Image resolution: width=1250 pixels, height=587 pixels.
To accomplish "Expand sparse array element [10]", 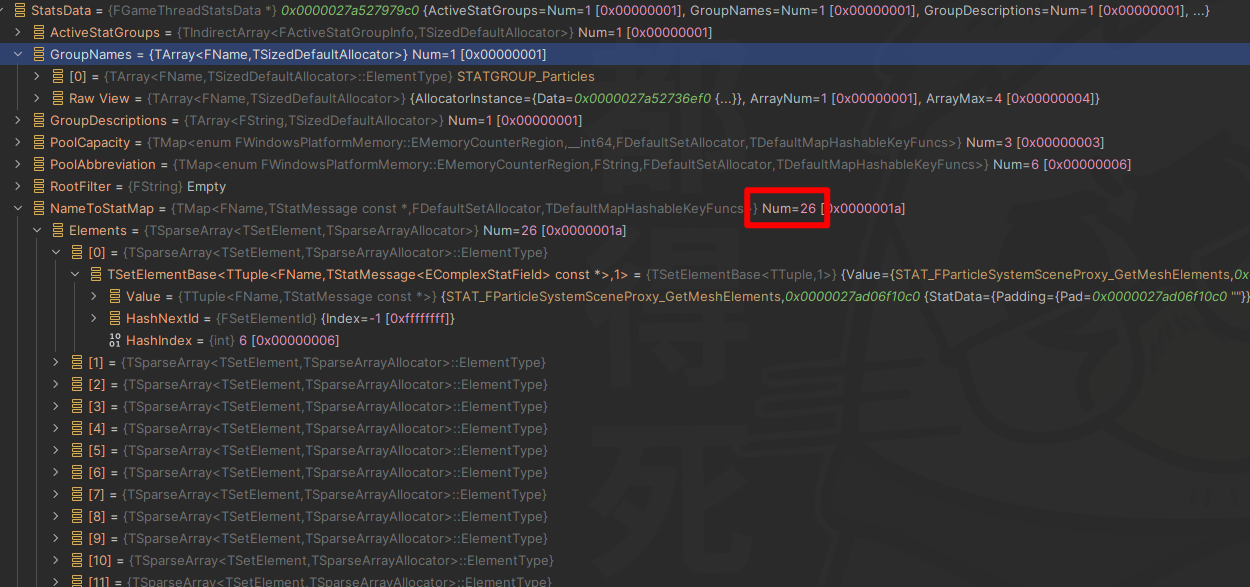I will pos(56,560).
